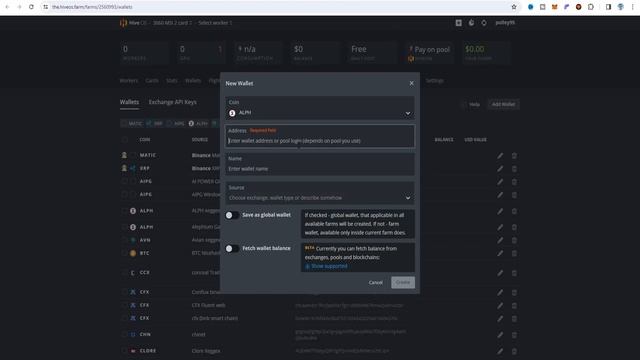Switch to the Wallets sub-tab

pos(129,102)
